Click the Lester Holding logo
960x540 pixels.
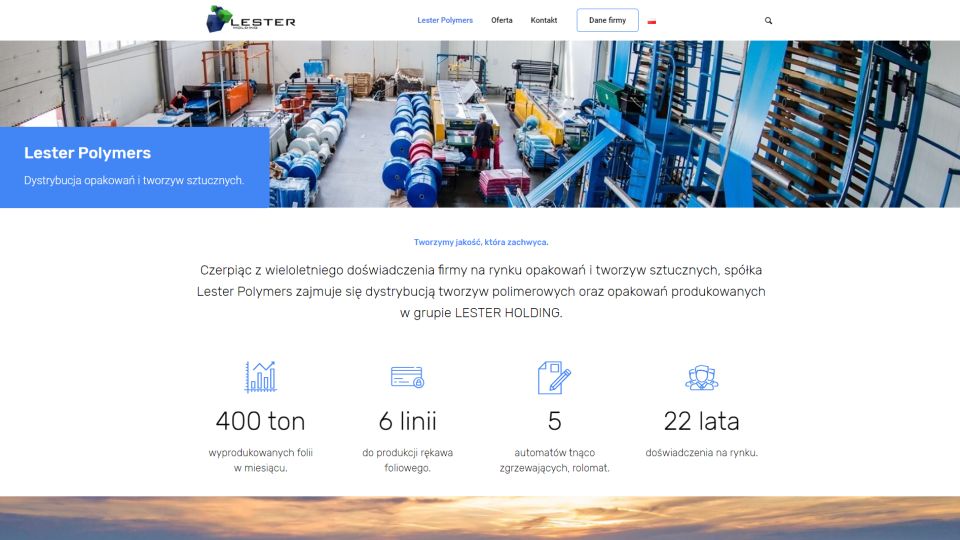click(x=250, y=20)
